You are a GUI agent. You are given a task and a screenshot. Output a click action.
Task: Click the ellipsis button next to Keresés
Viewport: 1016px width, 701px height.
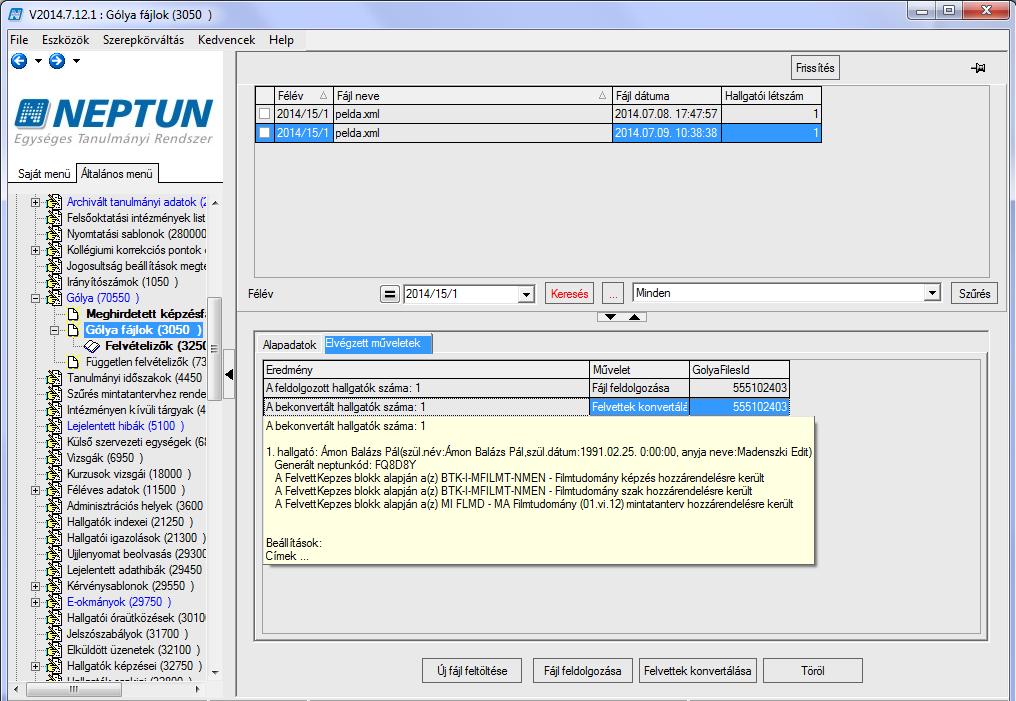tap(613, 294)
